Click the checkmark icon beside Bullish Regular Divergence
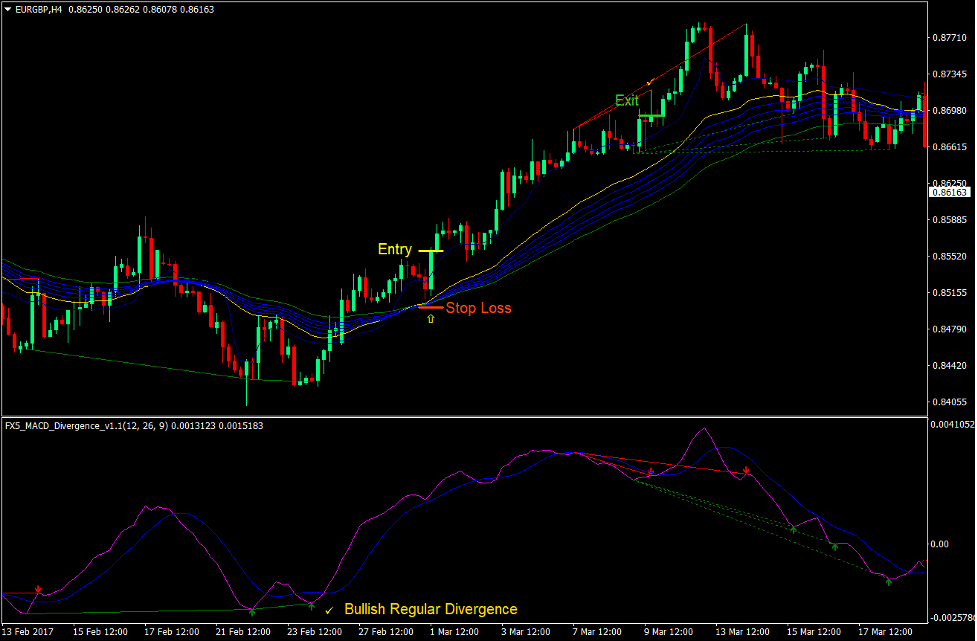 coord(328,609)
